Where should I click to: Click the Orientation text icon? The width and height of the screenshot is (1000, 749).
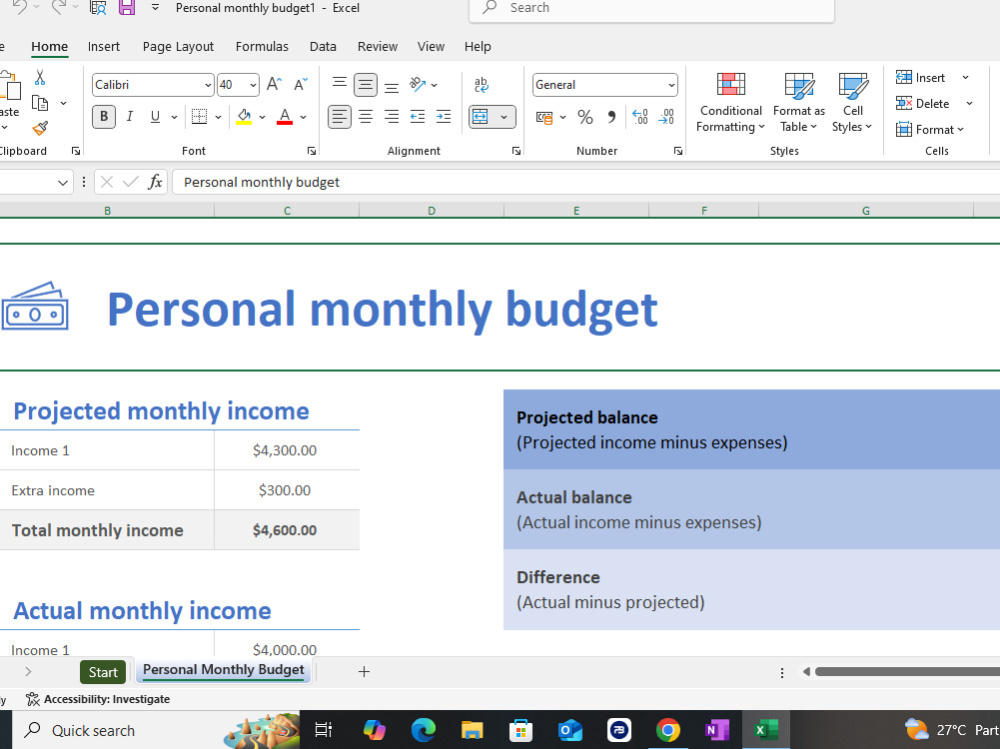coord(418,84)
